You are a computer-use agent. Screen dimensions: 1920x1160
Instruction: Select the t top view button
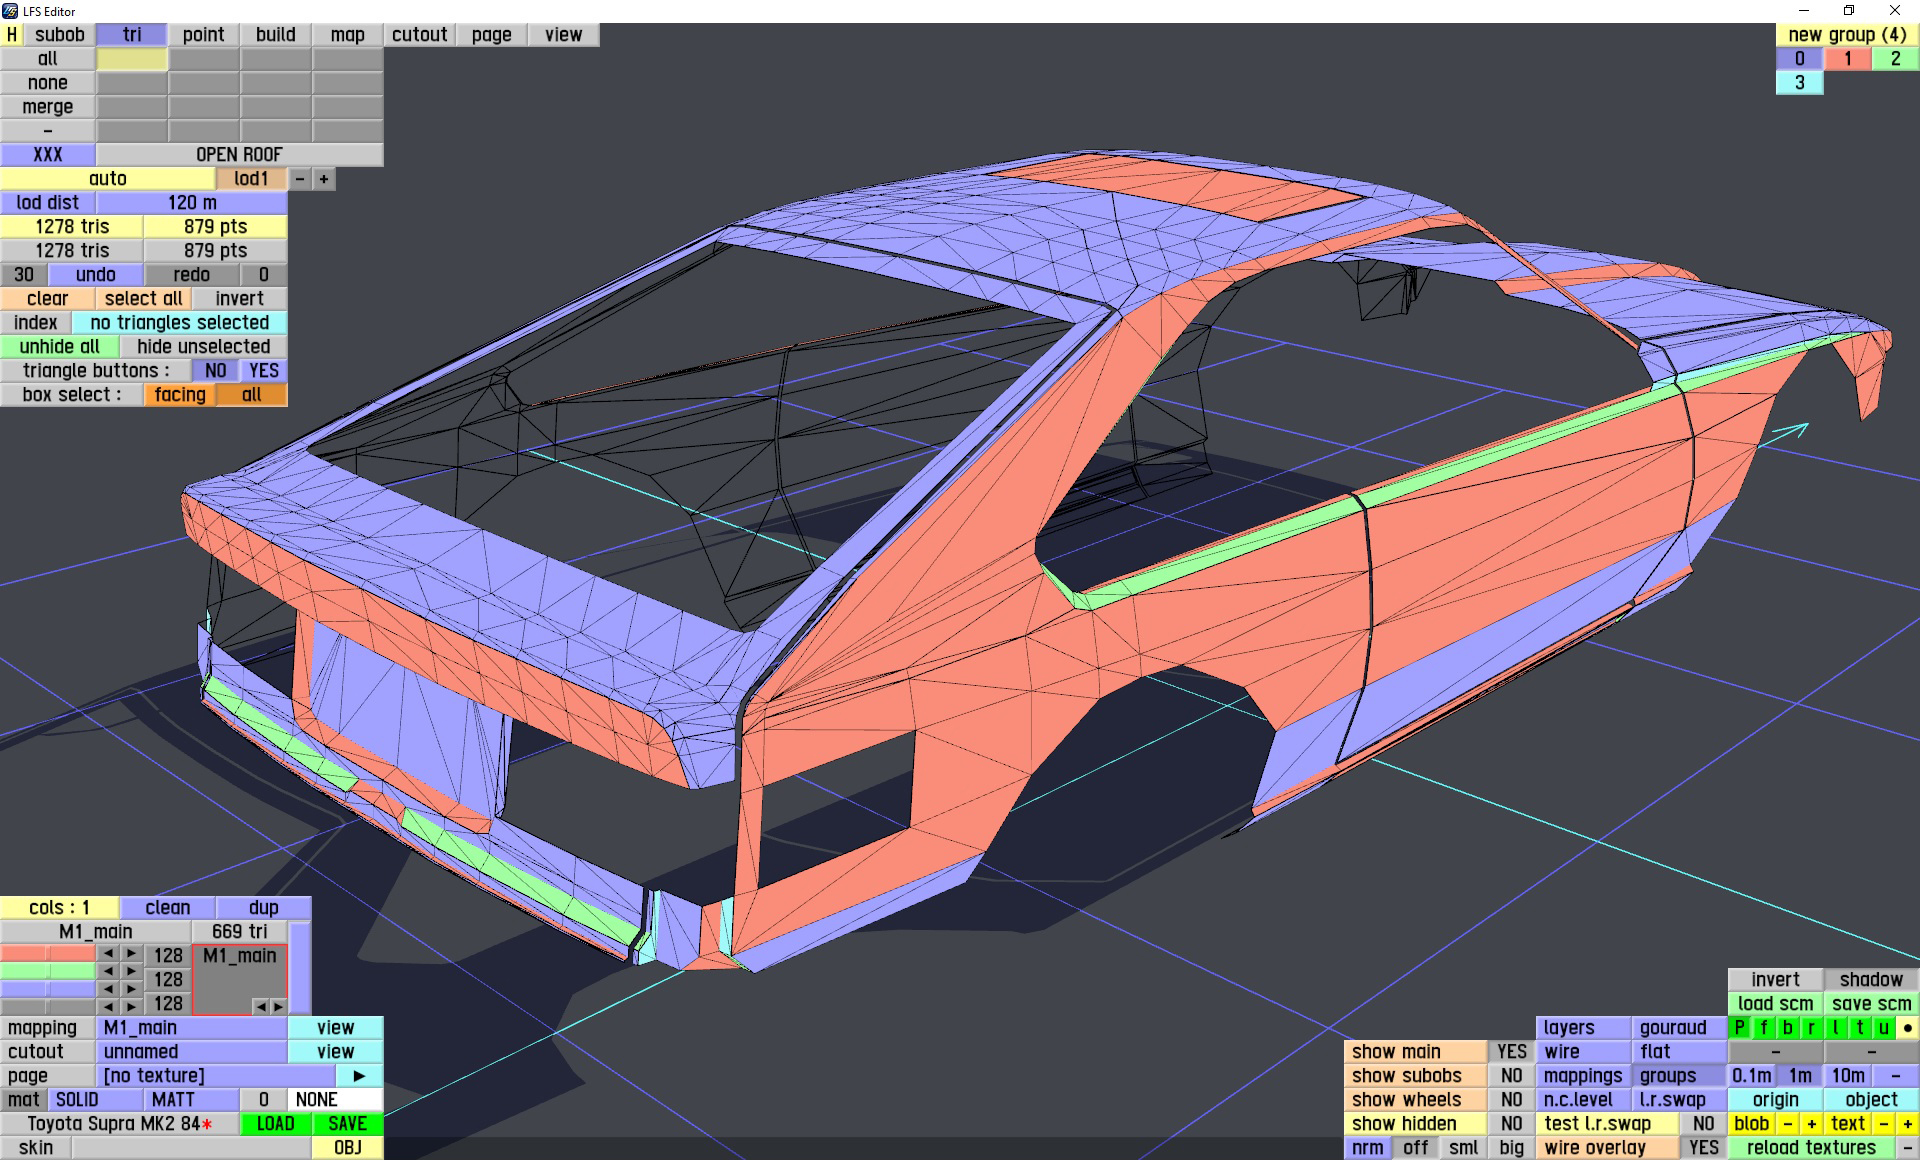tap(1859, 1027)
